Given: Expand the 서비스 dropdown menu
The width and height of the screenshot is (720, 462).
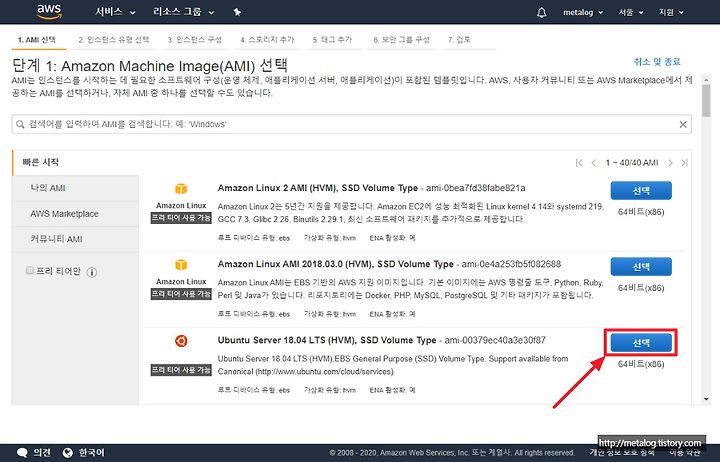Looking at the screenshot, I should click(115, 12).
